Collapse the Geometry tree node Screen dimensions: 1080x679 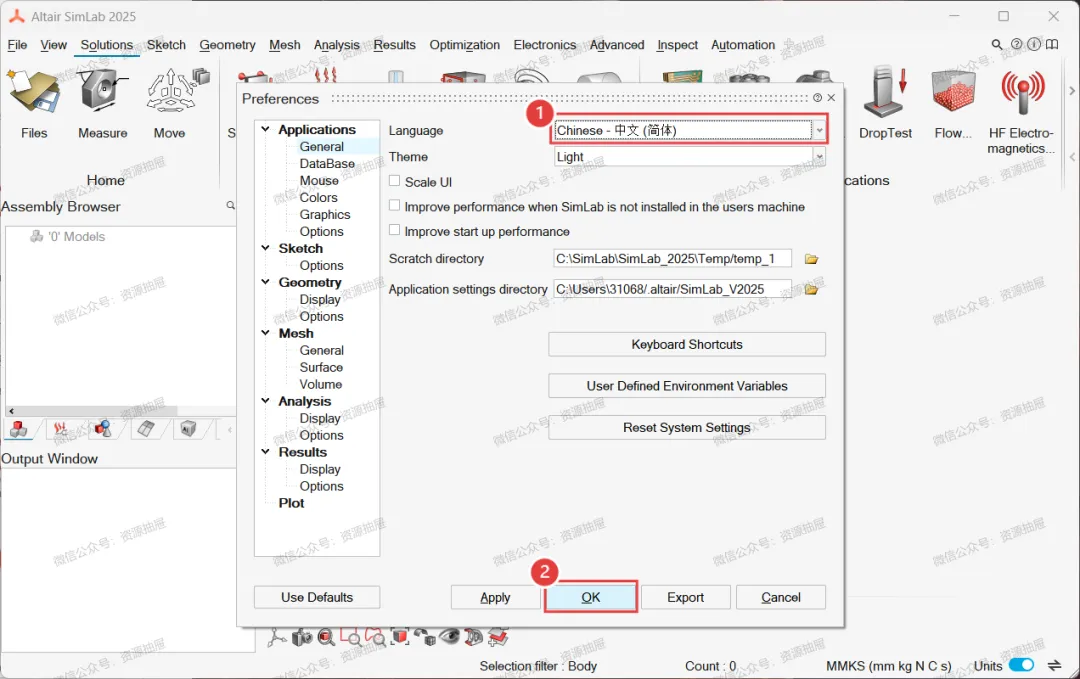pyautogui.click(x=265, y=282)
